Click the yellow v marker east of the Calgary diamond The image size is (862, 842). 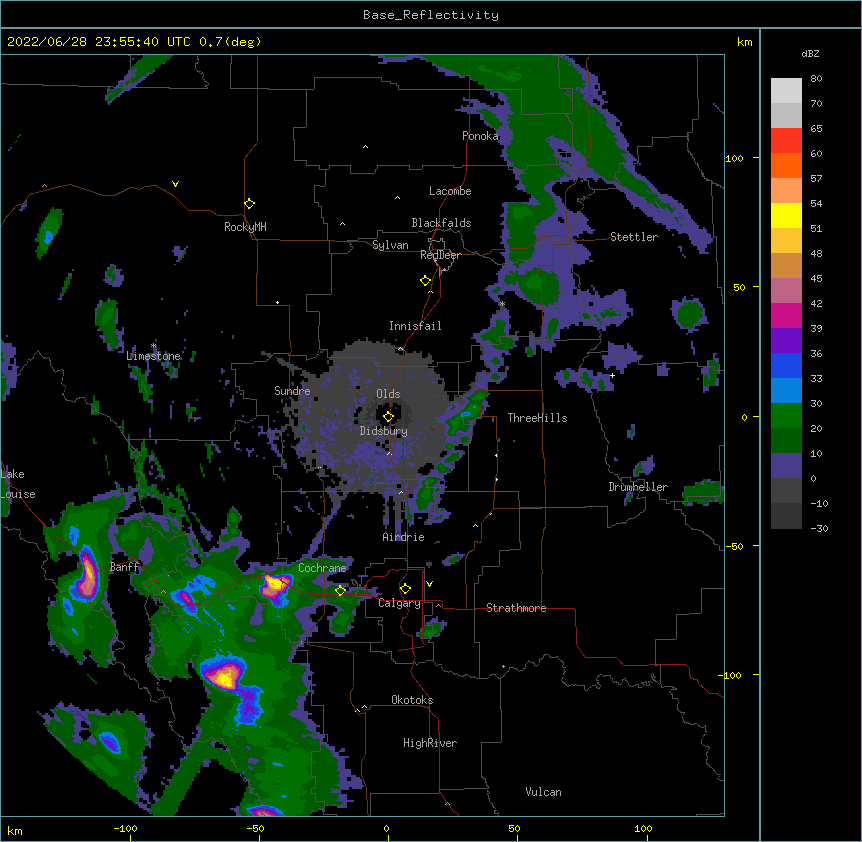click(x=429, y=584)
